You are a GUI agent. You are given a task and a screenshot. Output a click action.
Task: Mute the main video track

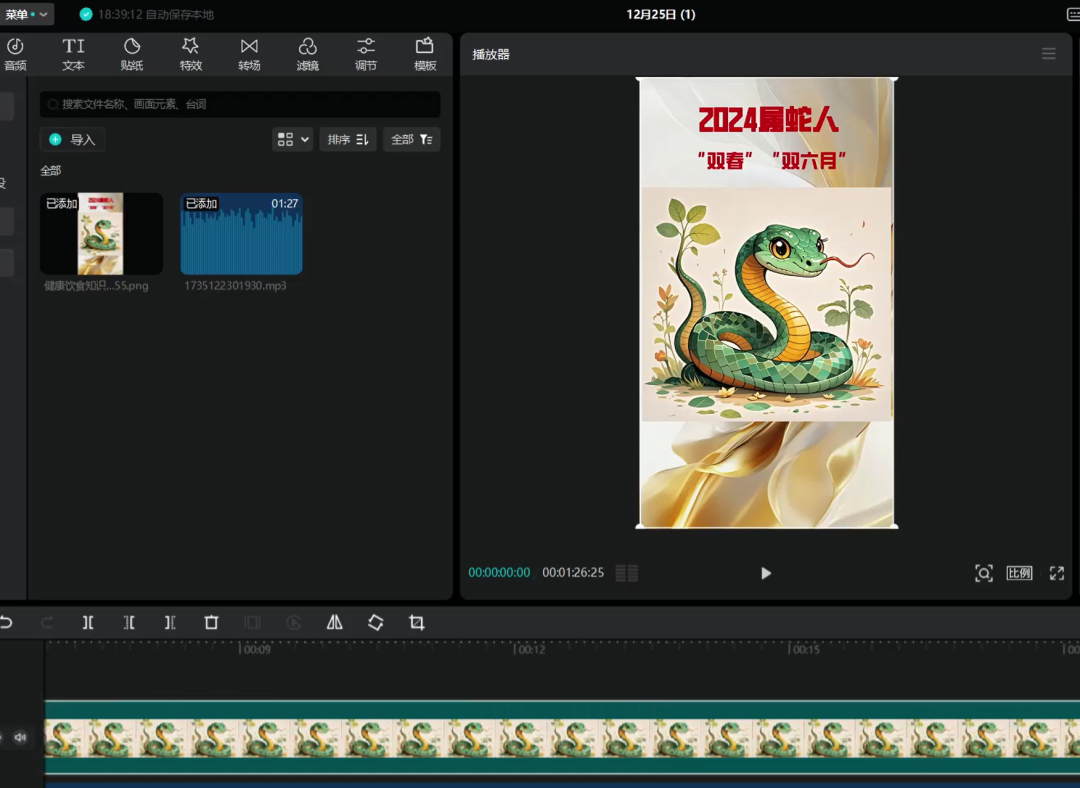tap(20, 738)
